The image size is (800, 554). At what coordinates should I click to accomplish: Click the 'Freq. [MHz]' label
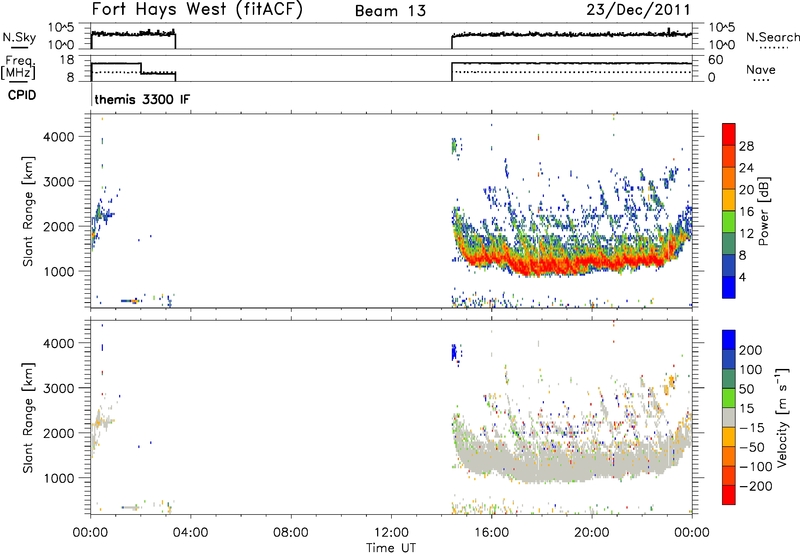click(19, 67)
